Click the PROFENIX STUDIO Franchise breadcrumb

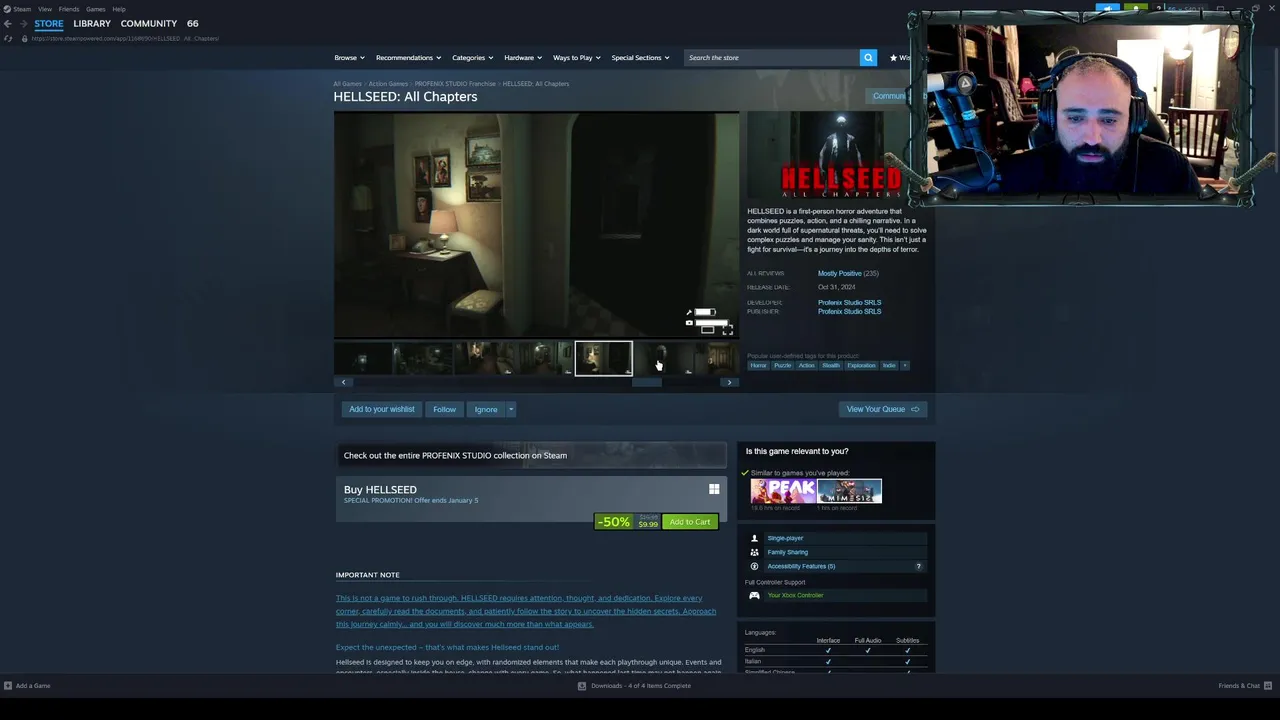455,84
